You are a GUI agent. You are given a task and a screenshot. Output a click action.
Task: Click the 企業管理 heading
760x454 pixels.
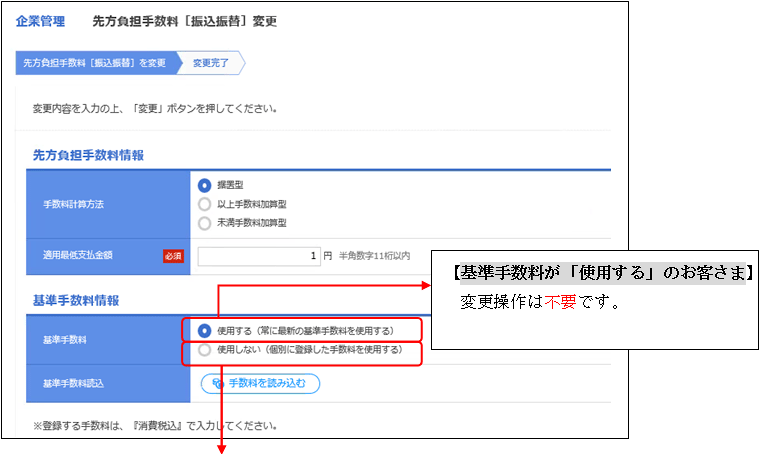pos(40,21)
